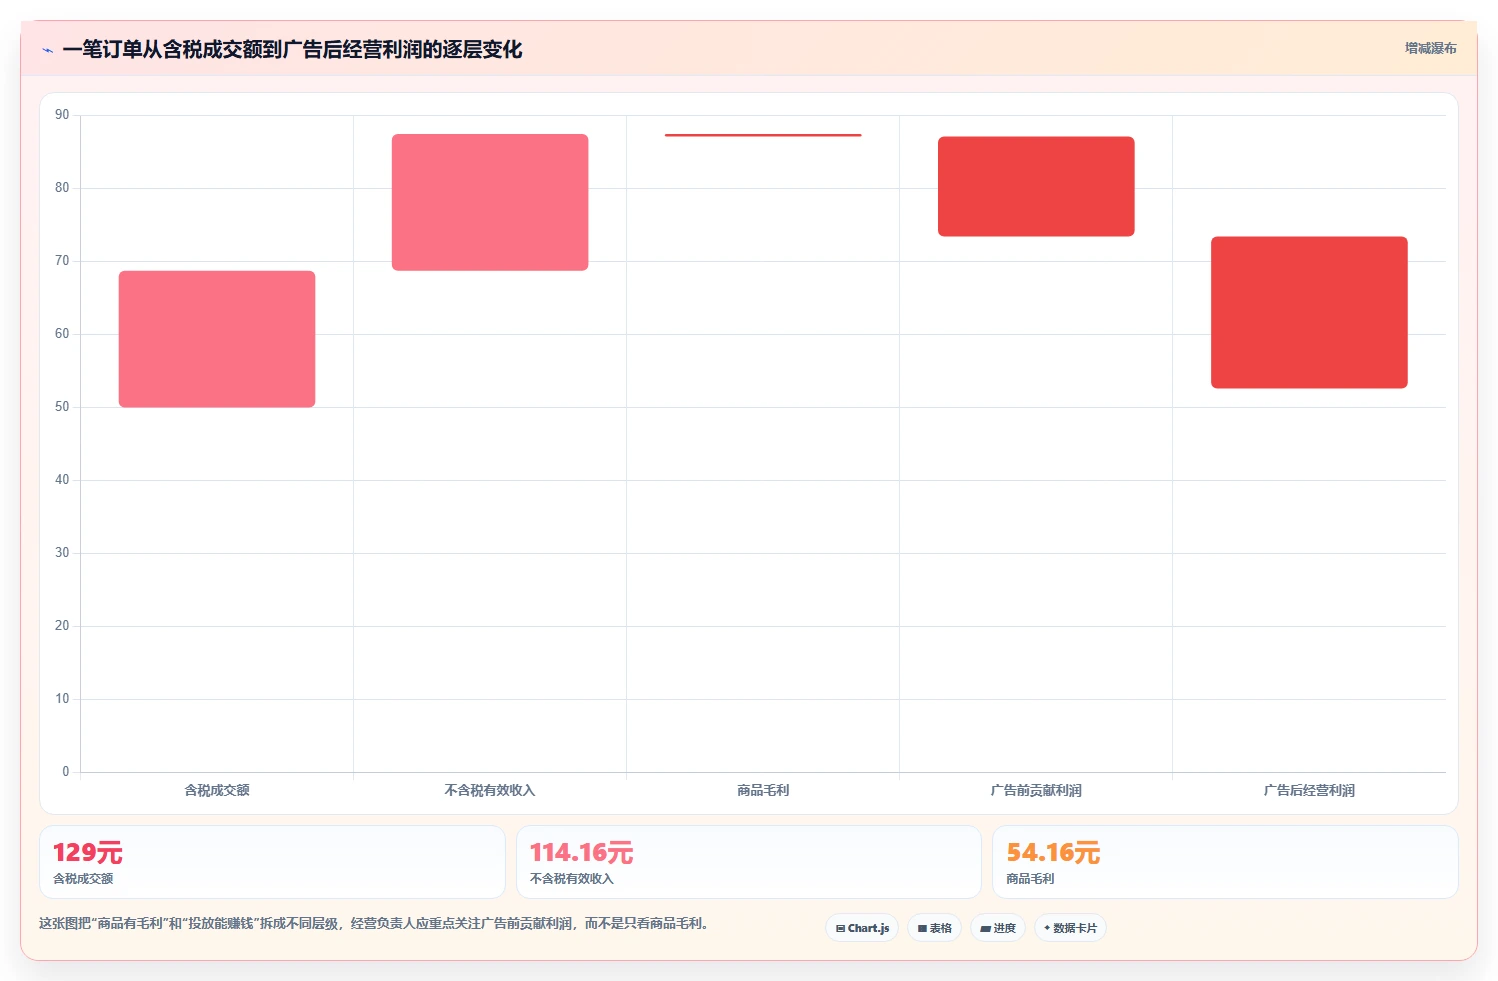The width and height of the screenshot is (1498, 981).
Task: Click the x-axis label 商品毛利
Action: pos(763,790)
